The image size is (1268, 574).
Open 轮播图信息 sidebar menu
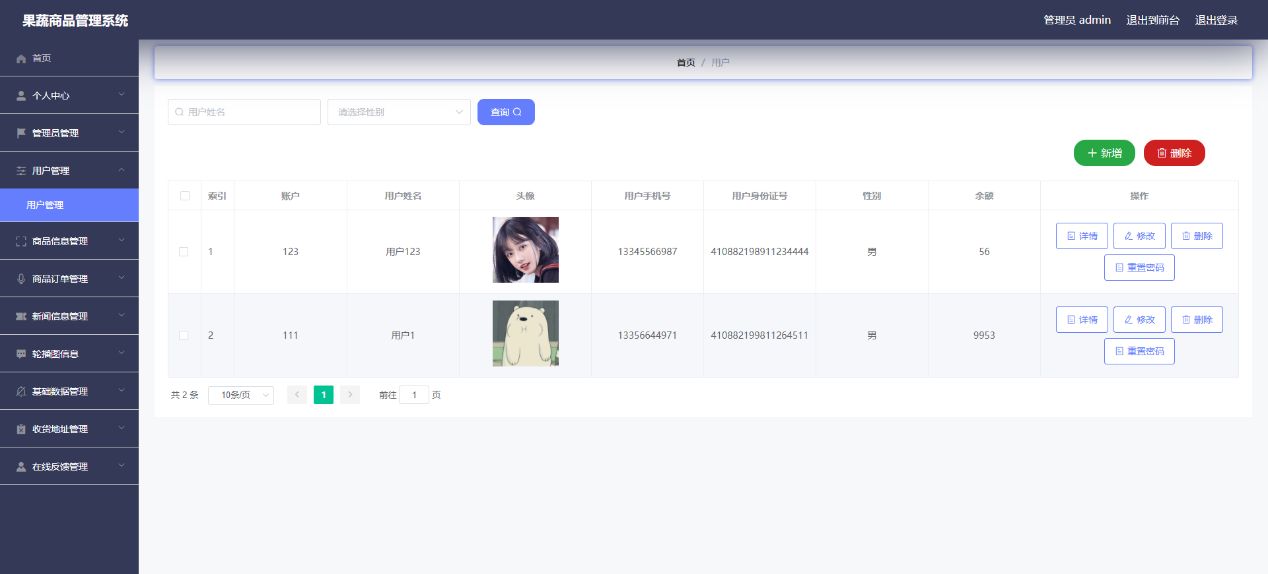(69, 354)
